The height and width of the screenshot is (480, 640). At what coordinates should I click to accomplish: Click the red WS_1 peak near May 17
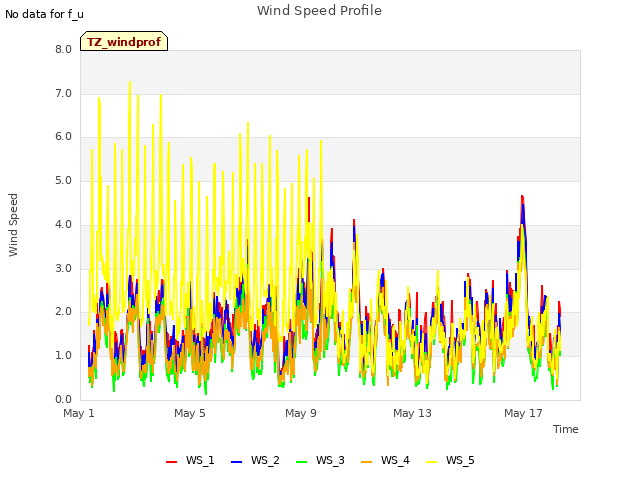pyautogui.click(x=522, y=198)
